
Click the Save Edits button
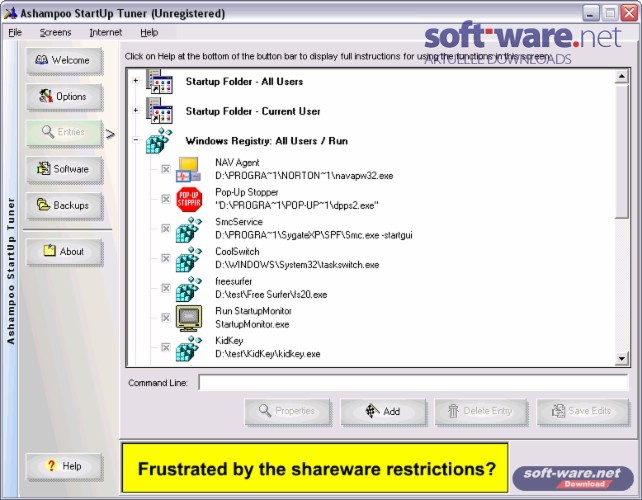coord(583,411)
